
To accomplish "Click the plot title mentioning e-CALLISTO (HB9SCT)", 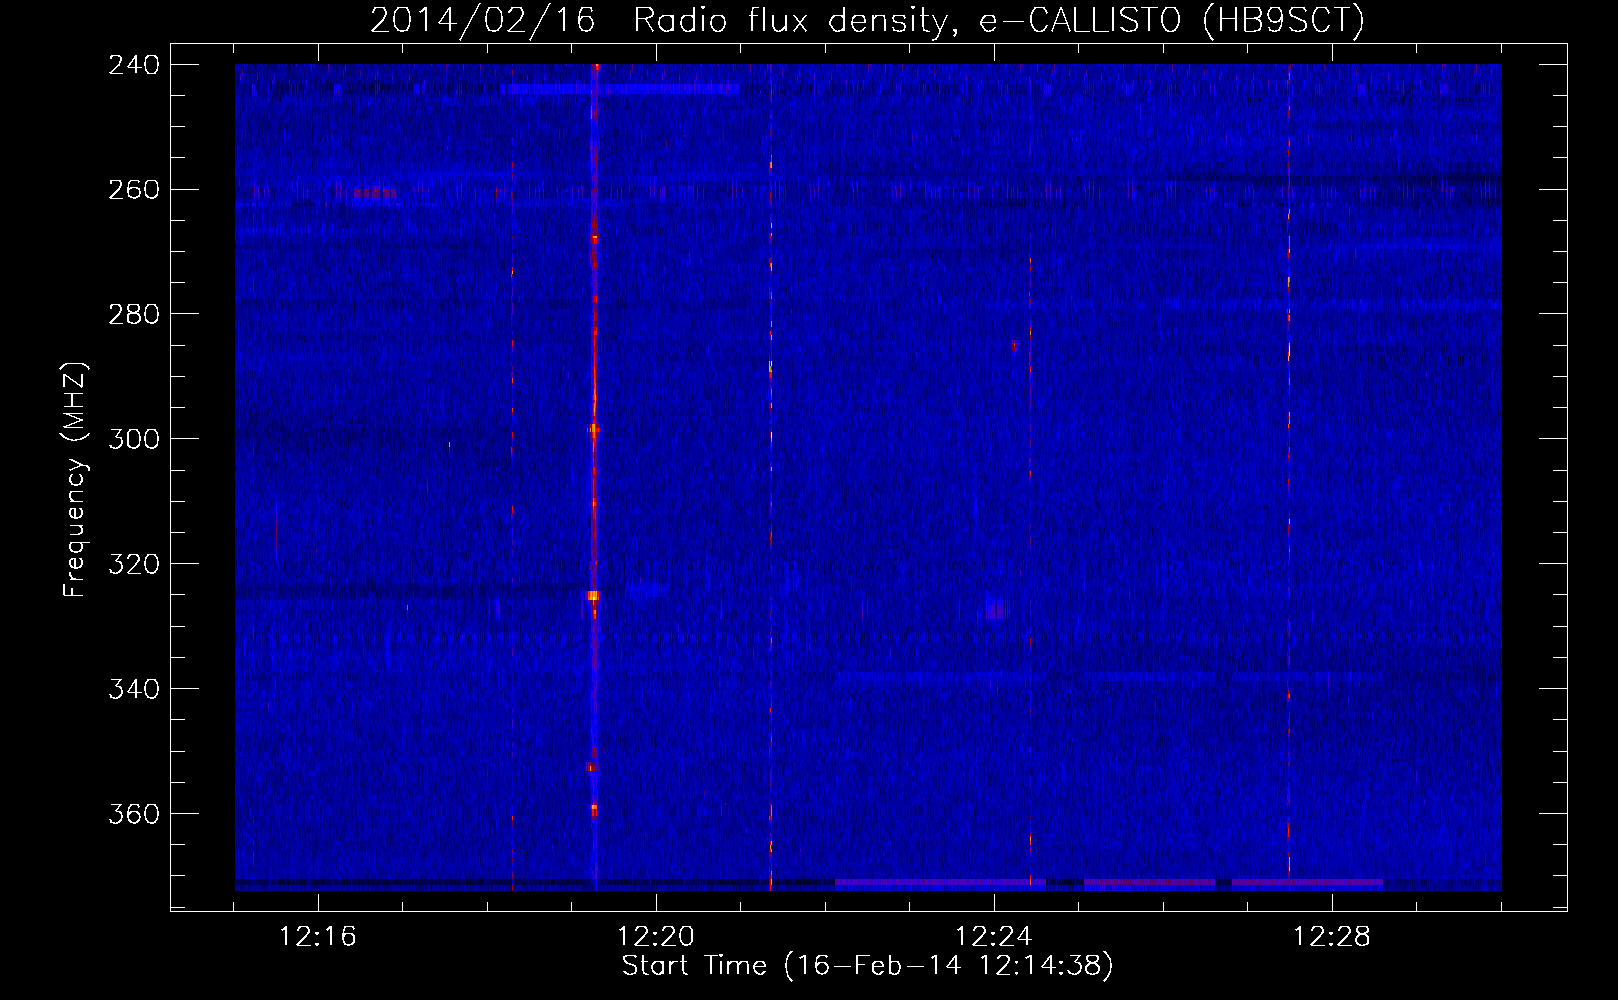I will [867, 20].
